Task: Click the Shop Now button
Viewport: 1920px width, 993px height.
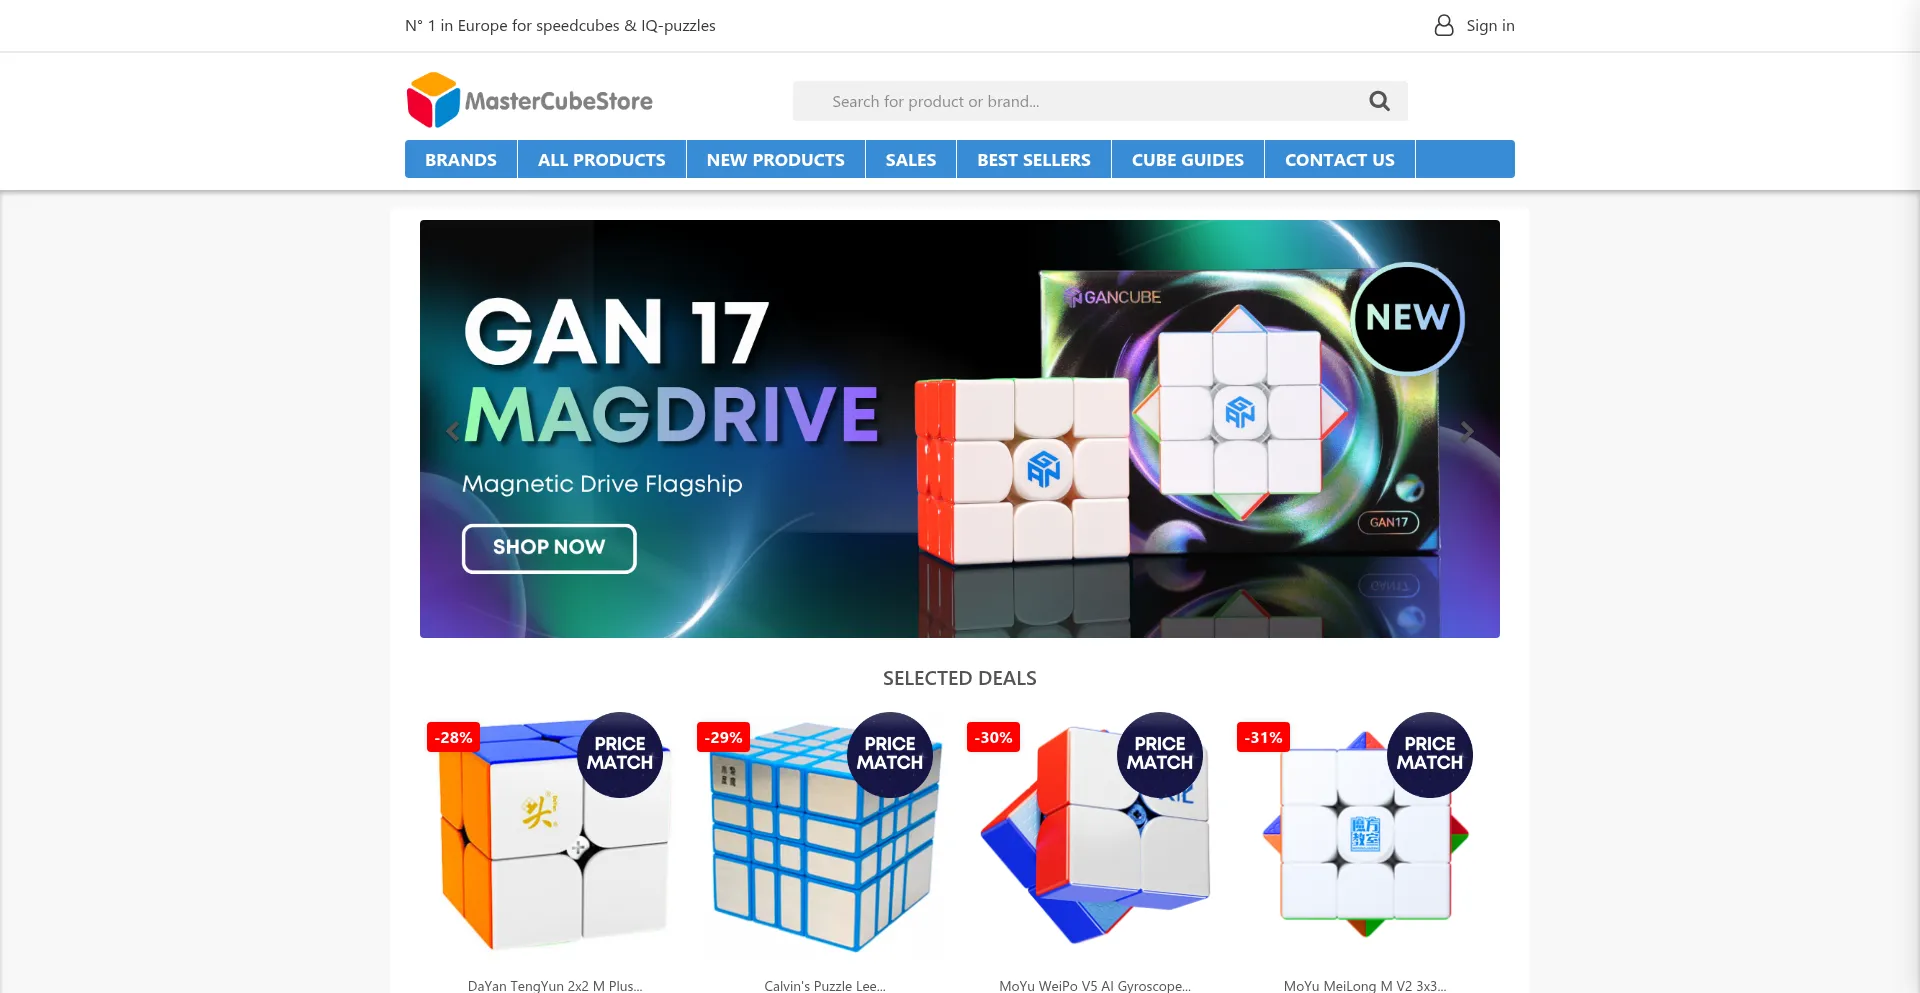Action: (x=549, y=548)
